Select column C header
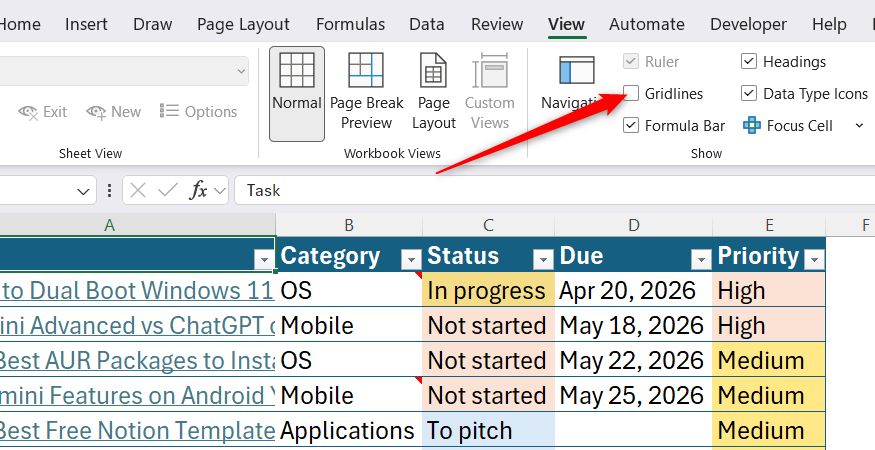Screen dimensions: 875x450 point(488,225)
